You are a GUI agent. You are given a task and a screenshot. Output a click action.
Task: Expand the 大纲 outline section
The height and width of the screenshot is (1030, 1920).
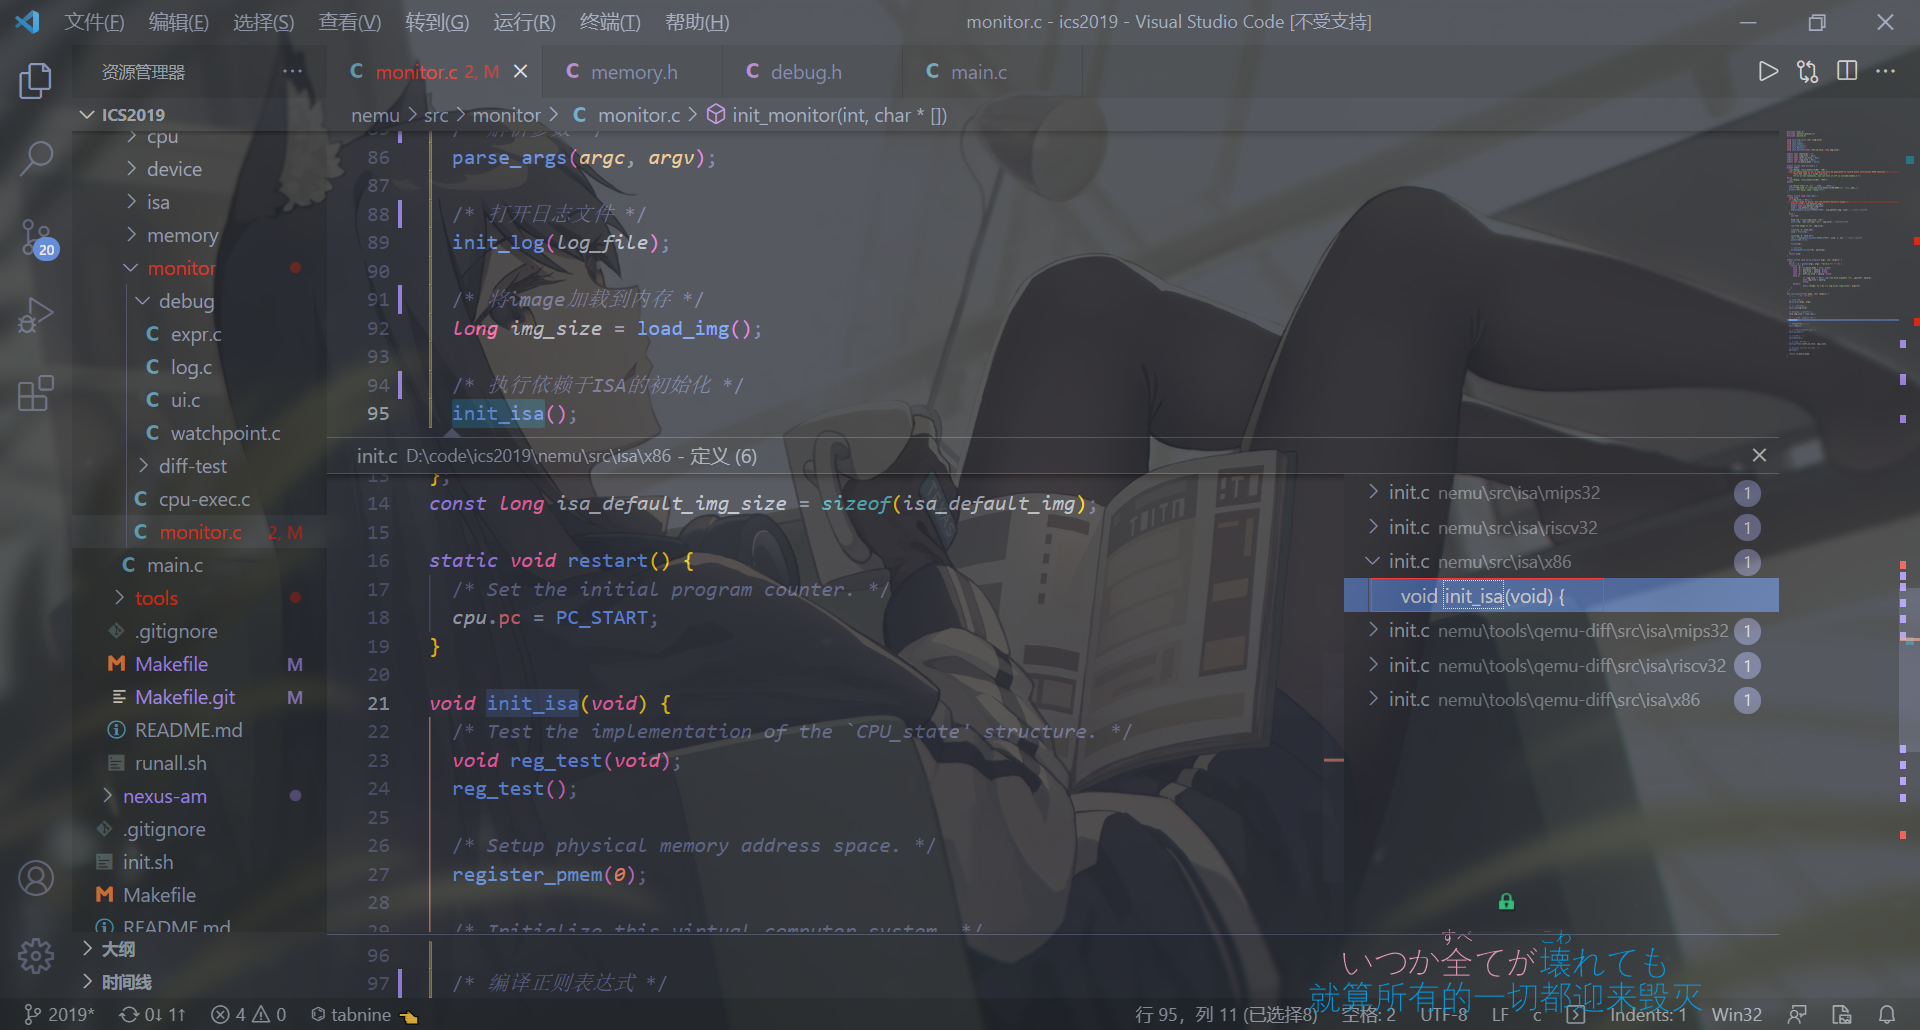point(200,949)
